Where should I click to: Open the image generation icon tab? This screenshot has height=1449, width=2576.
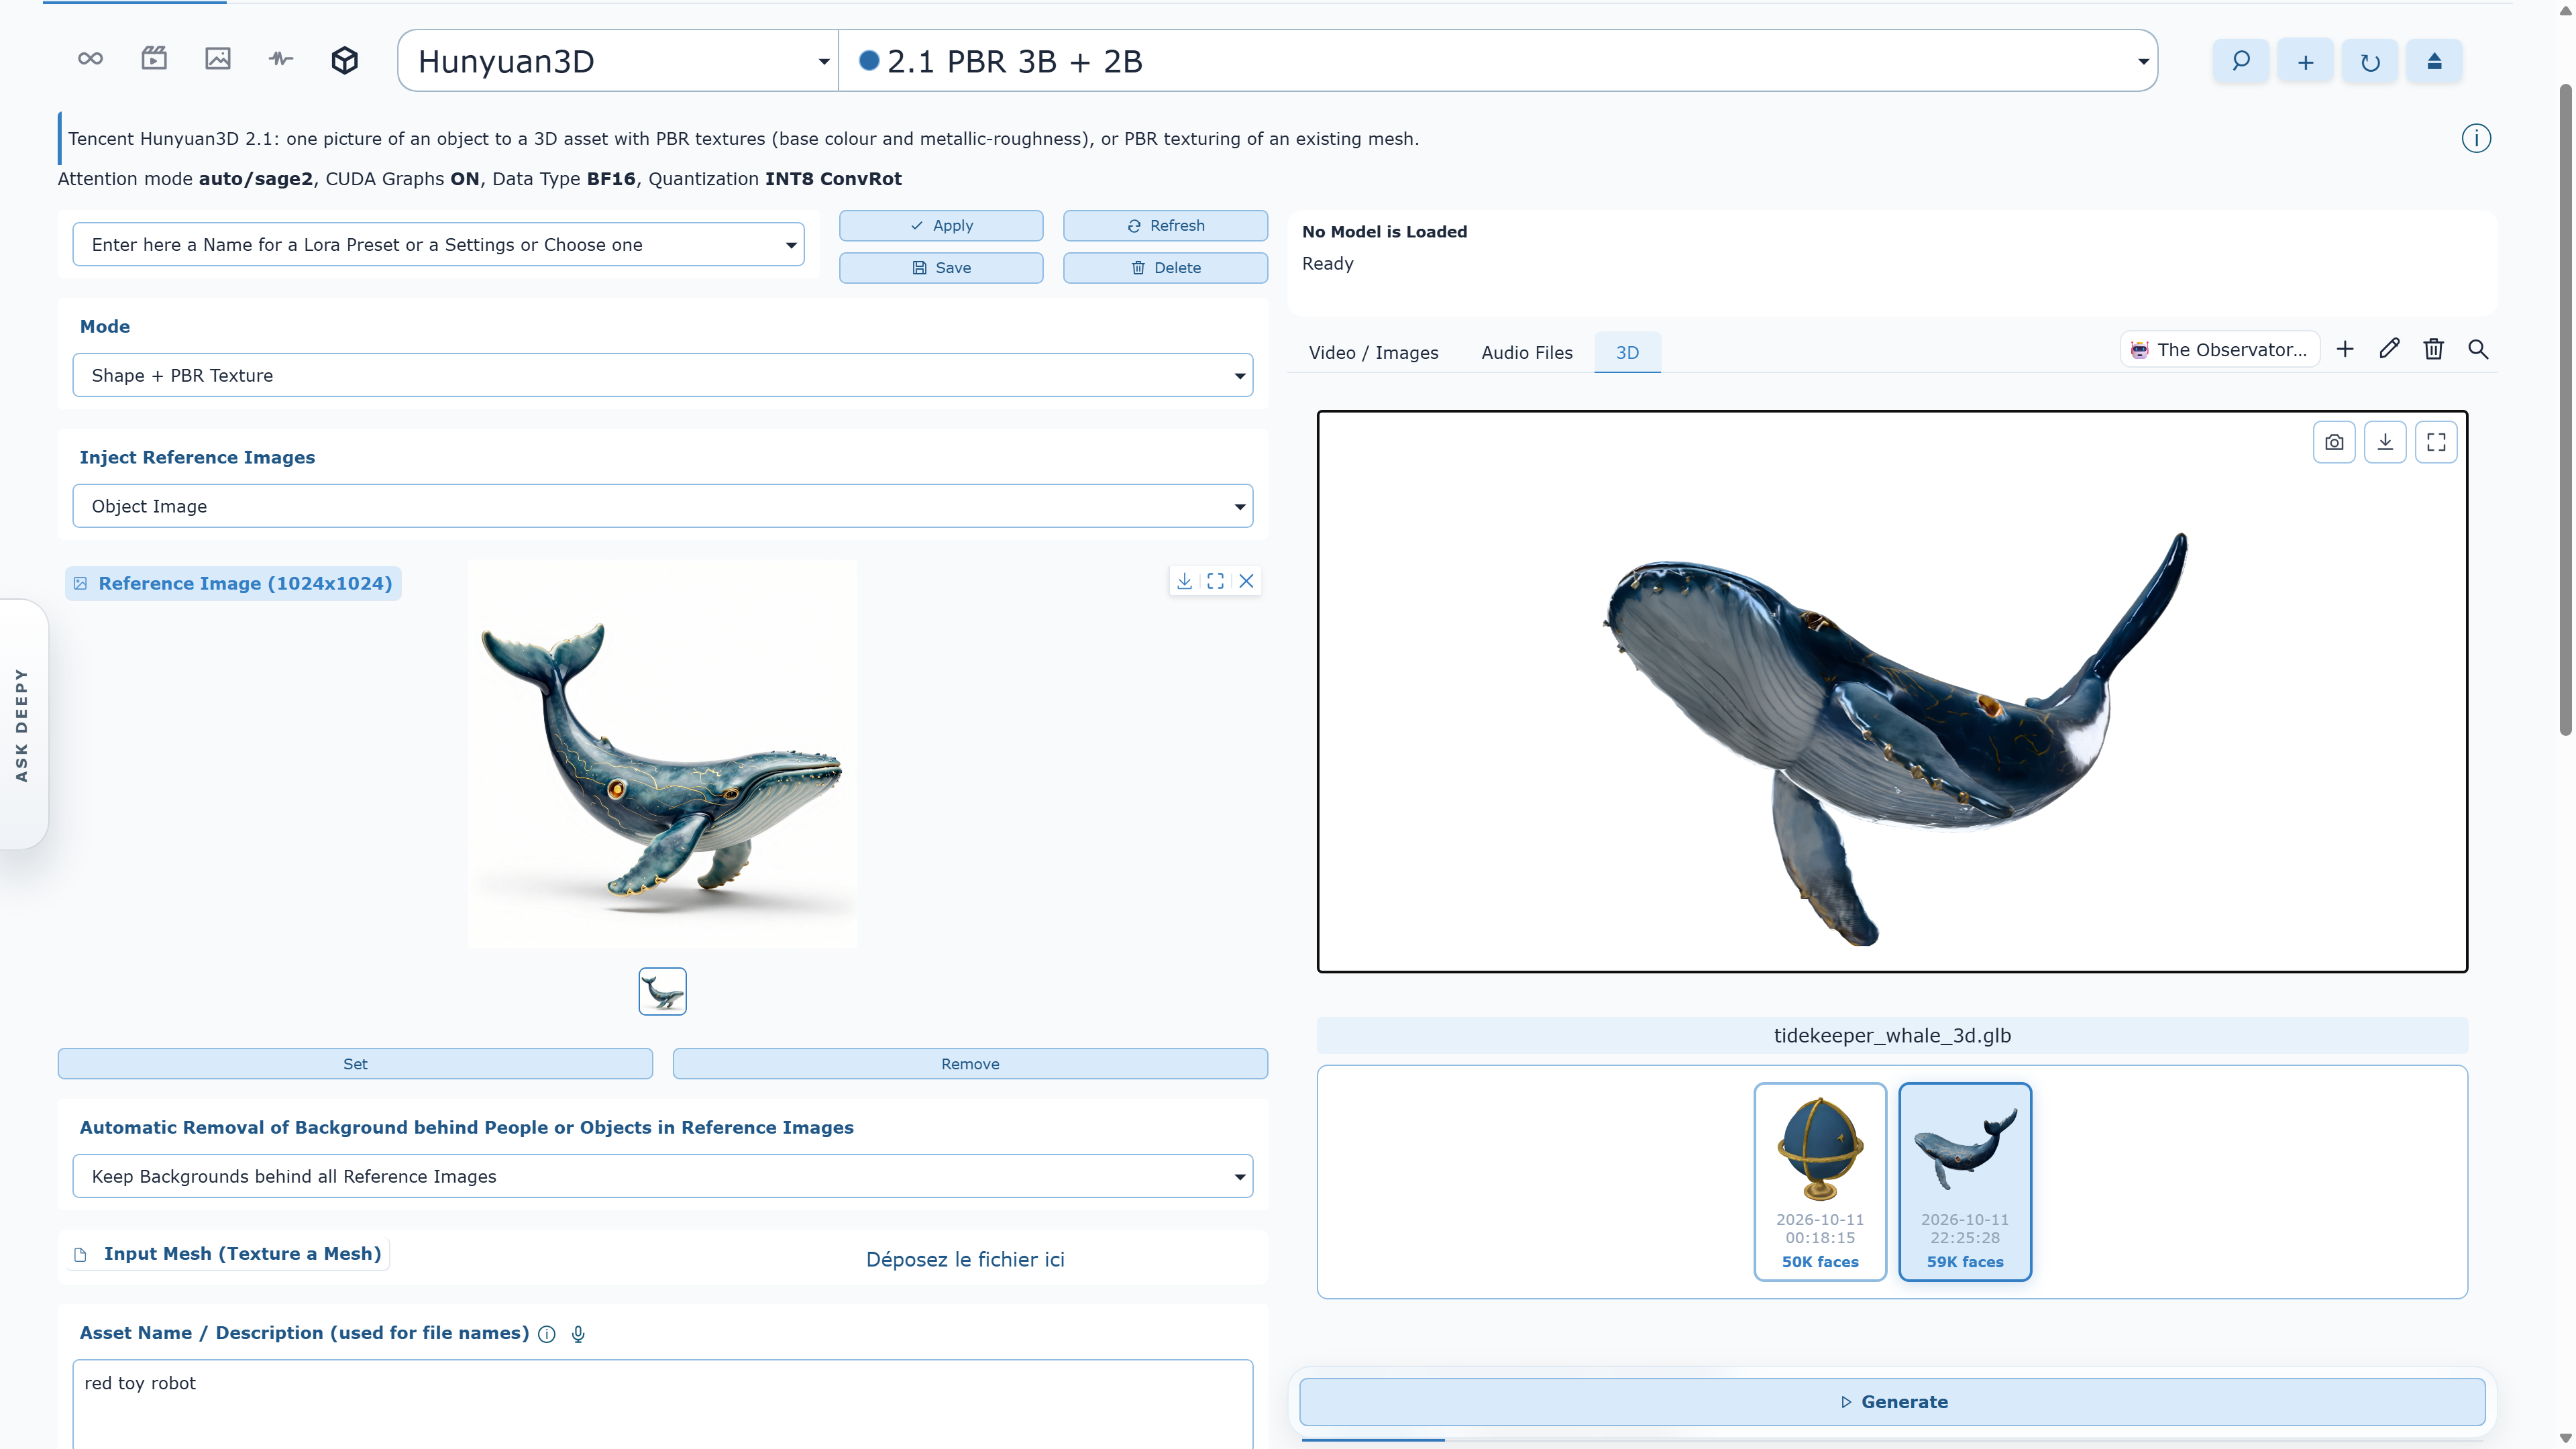click(218, 59)
